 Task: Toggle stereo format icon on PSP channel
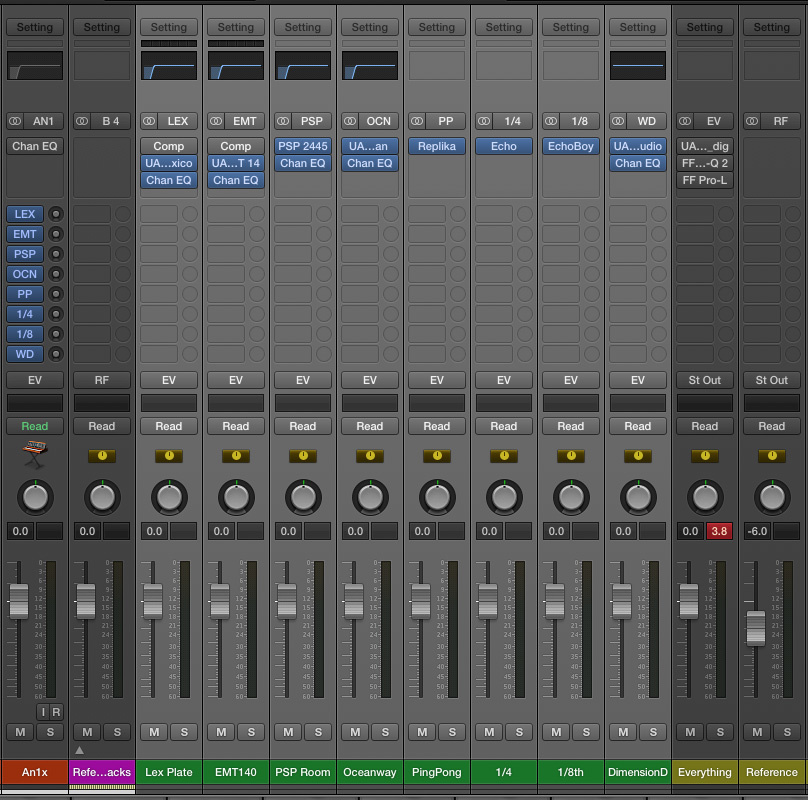pos(283,121)
